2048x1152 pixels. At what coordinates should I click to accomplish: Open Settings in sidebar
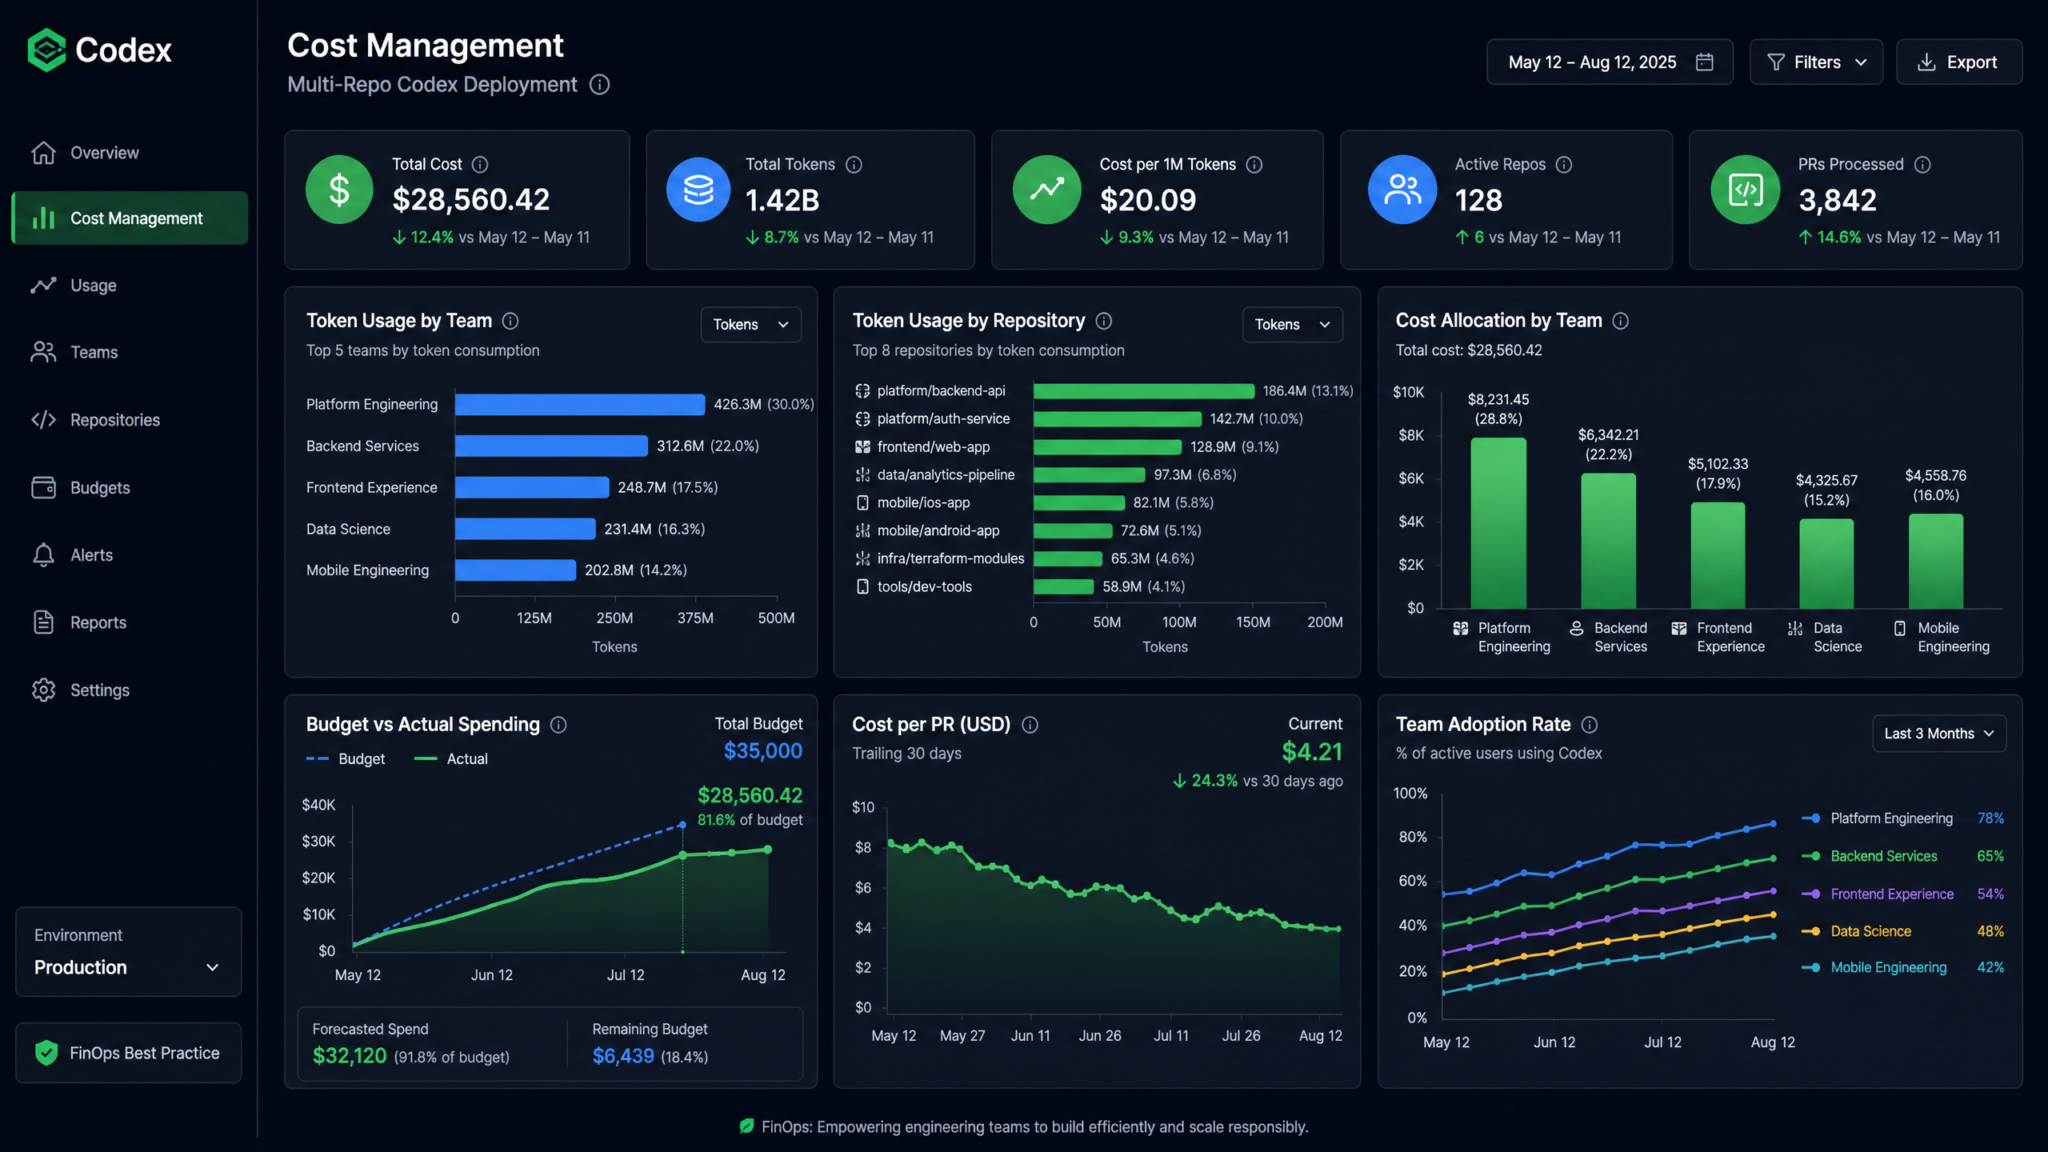(129, 690)
